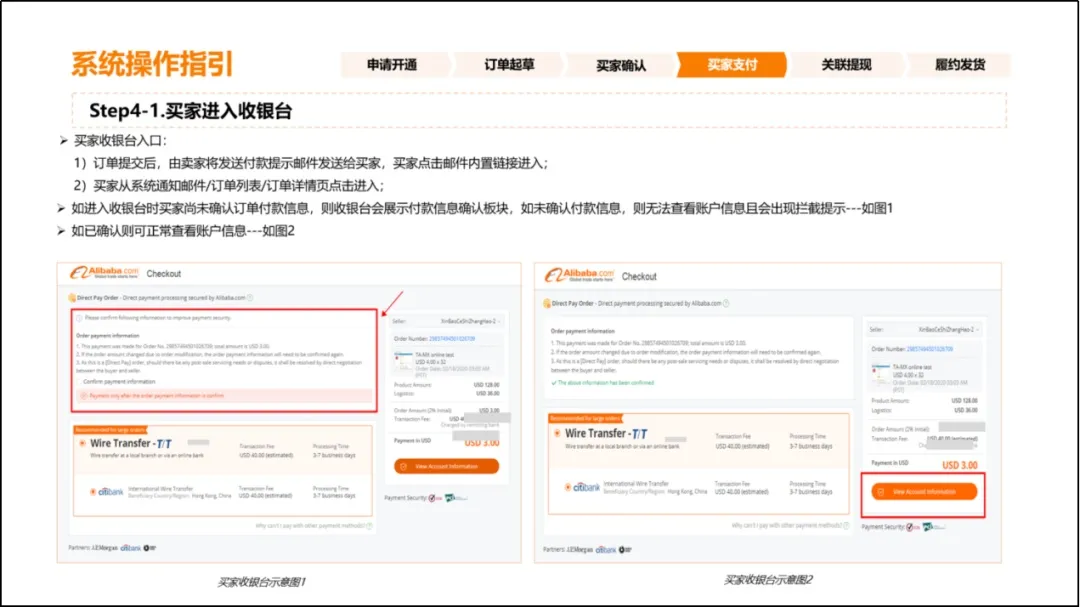This screenshot has width=1080, height=607.
Task: Click the citibank partner logo in the footer
Action: coord(132,548)
